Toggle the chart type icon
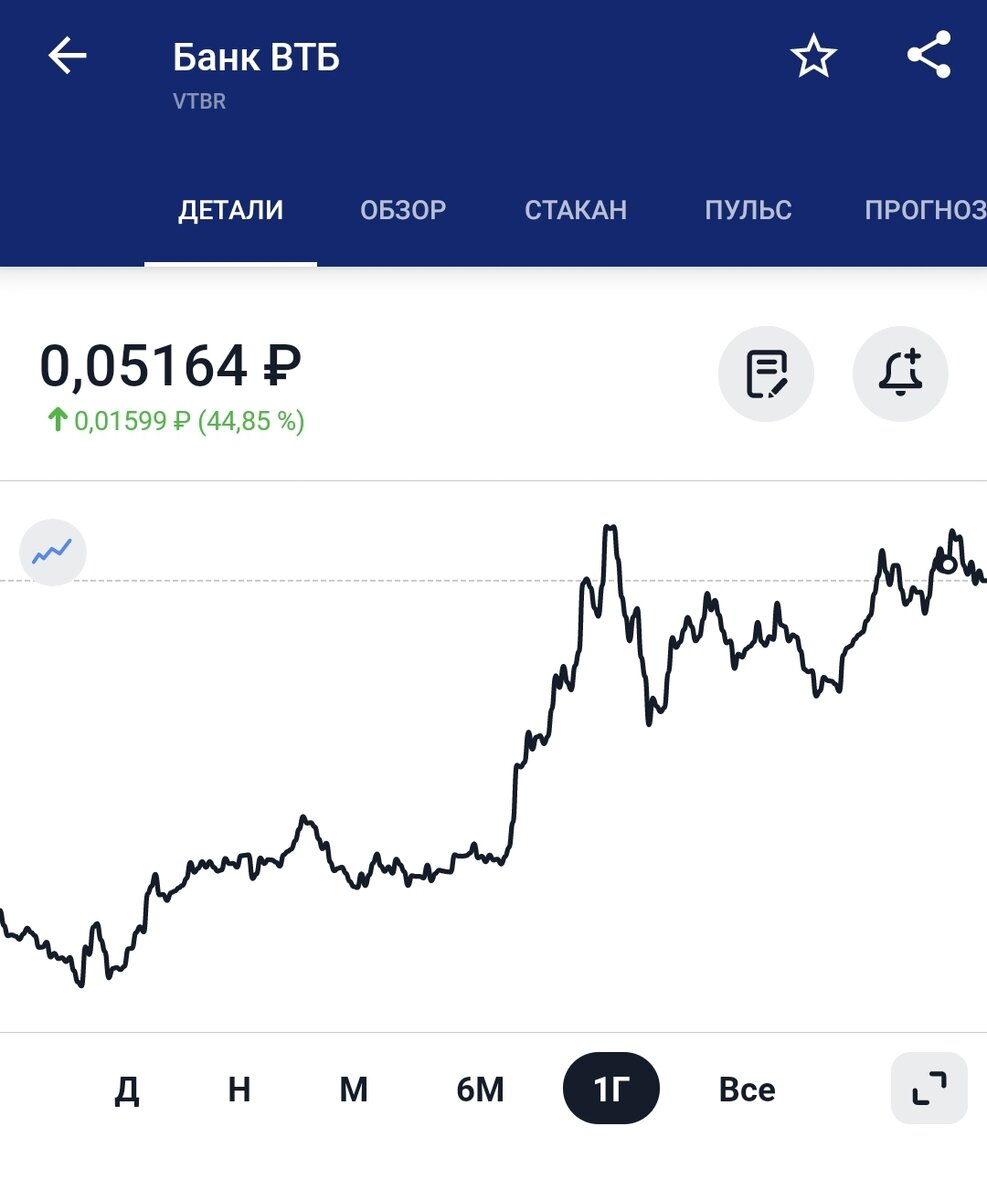The image size is (987, 1200). (53, 551)
